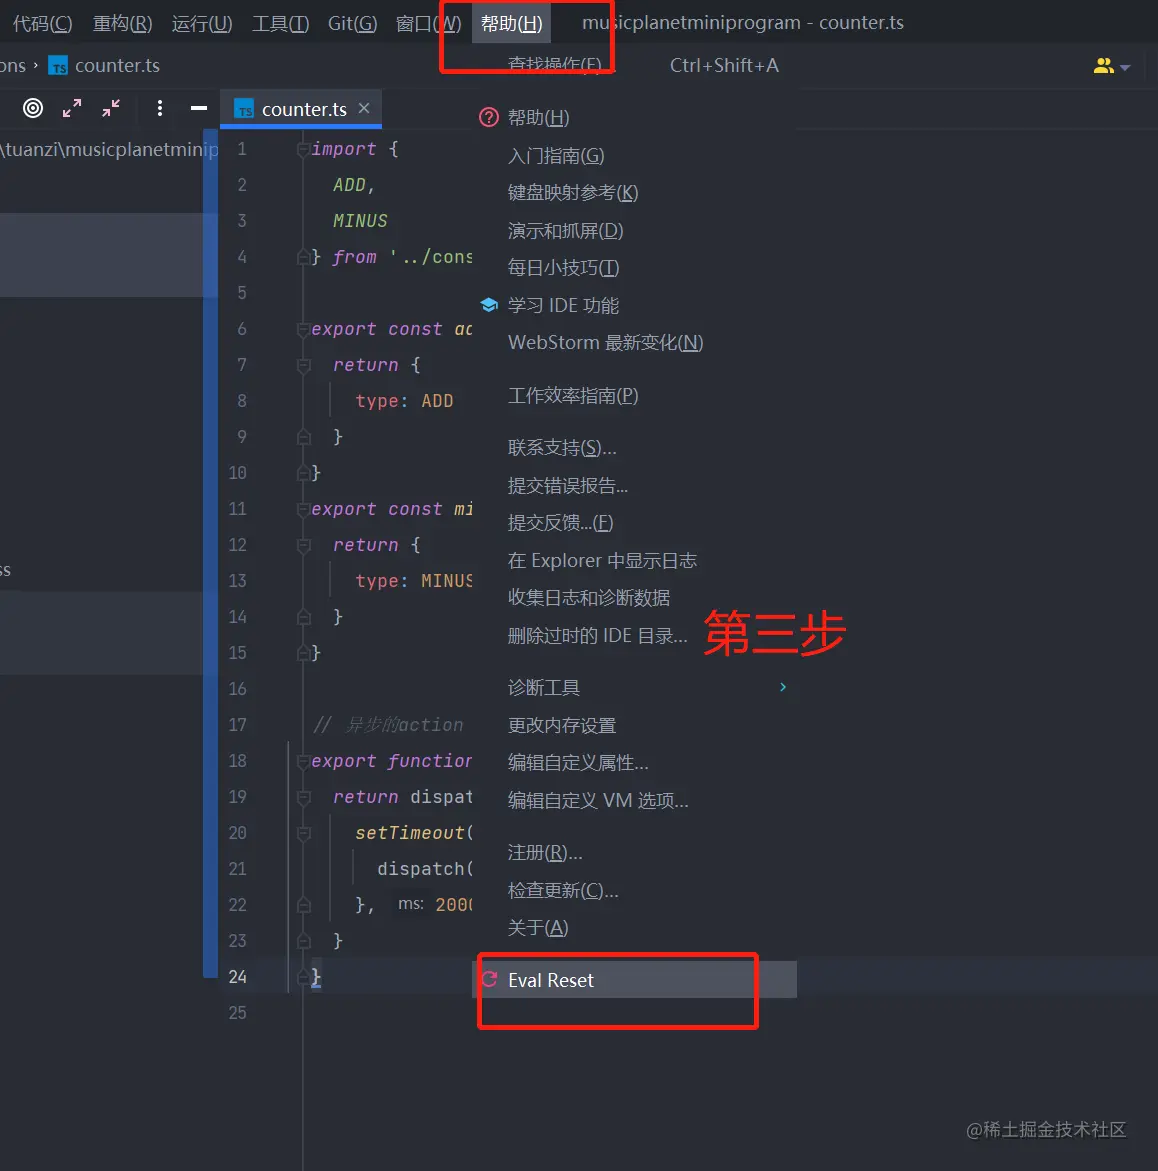Viewport: 1158px width, 1171px height.
Task: Collapse the setTimeout fold on line 20
Action: (x=303, y=833)
